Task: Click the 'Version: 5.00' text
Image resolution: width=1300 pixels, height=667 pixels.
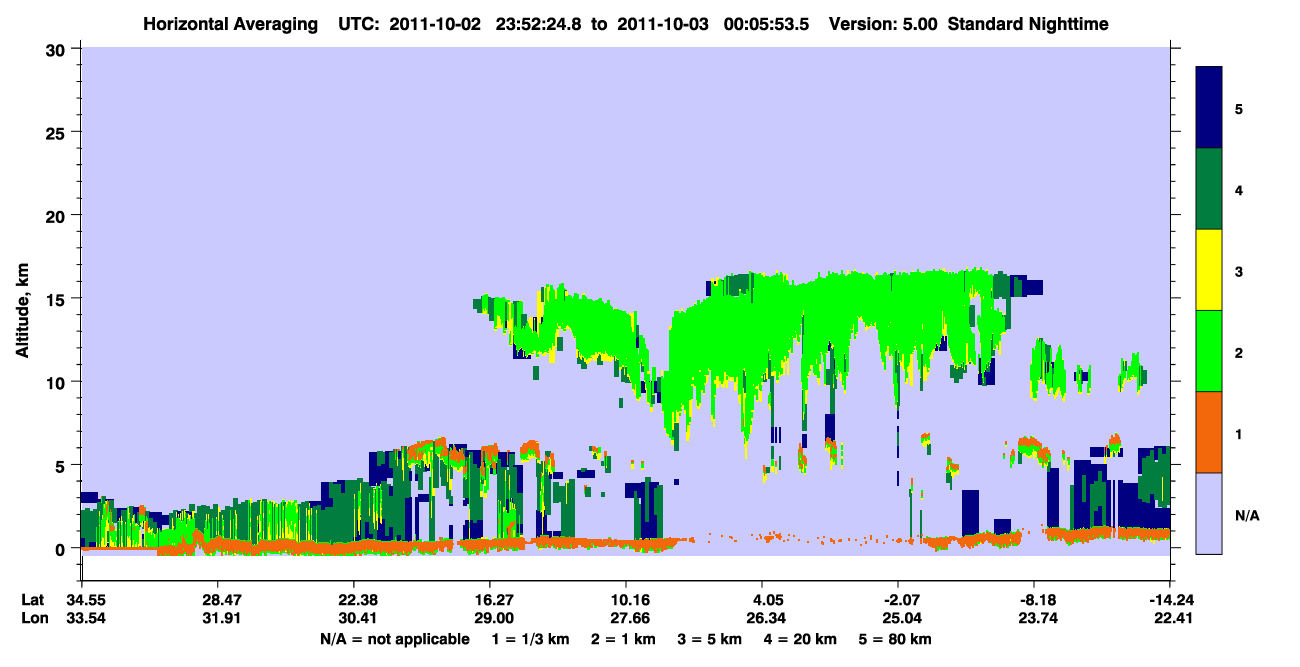Action: click(x=881, y=23)
